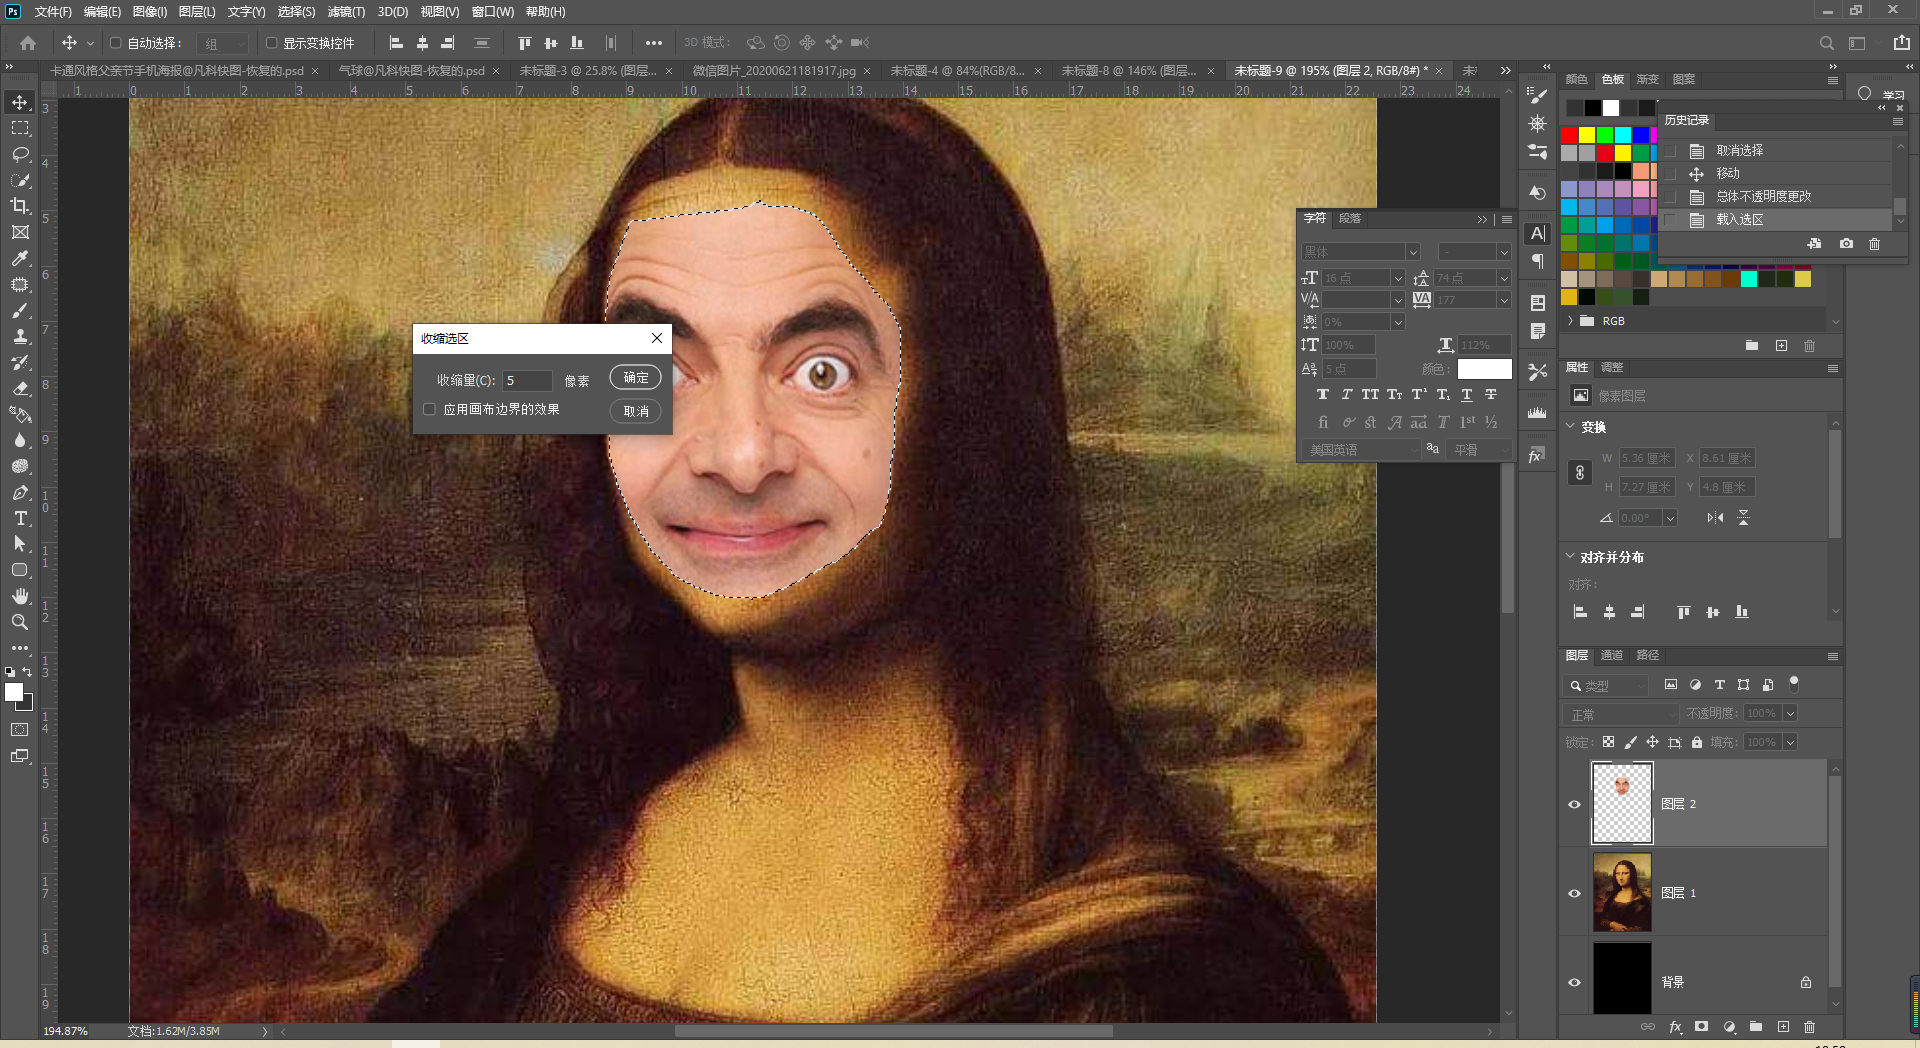
Task: Pick the red swatch in Swatches panel
Action: (1569, 135)
